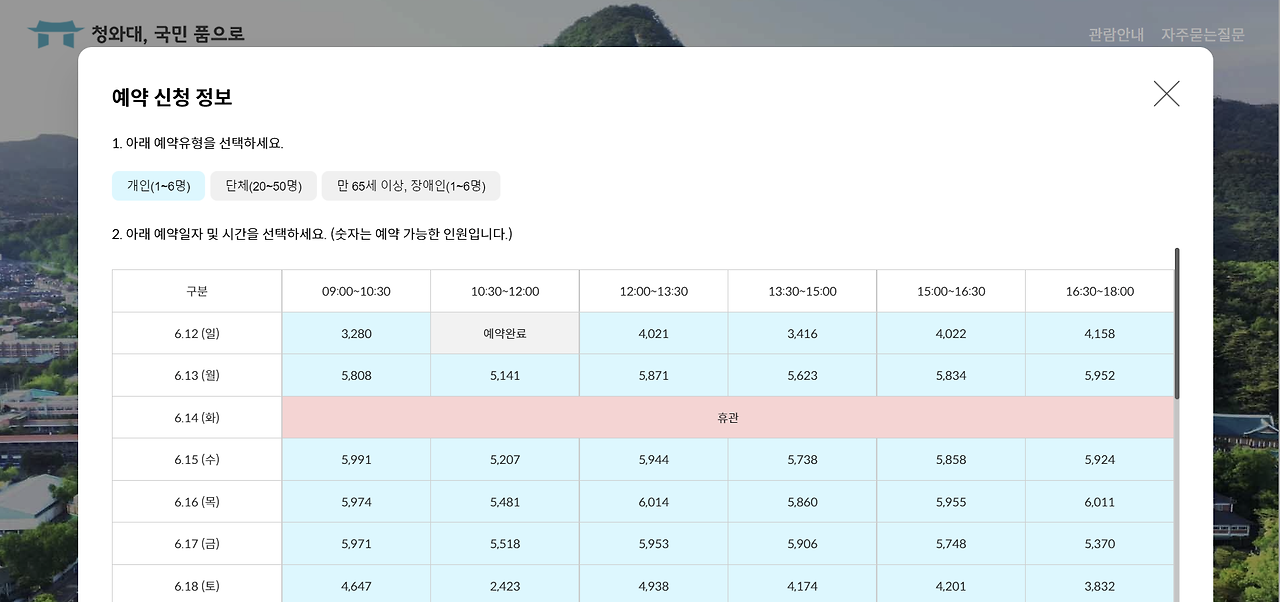This screenshot has height=602, width=1280.
Task: Click the 6.17 slot showing 5,518
Action: 505,544
